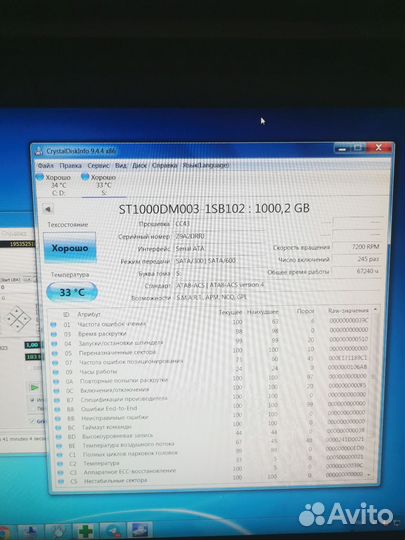Click the Текущее column header
Image resolution: width=405 pixels, height=540 pixels.
pyautogui.click(x=230, y=312)
